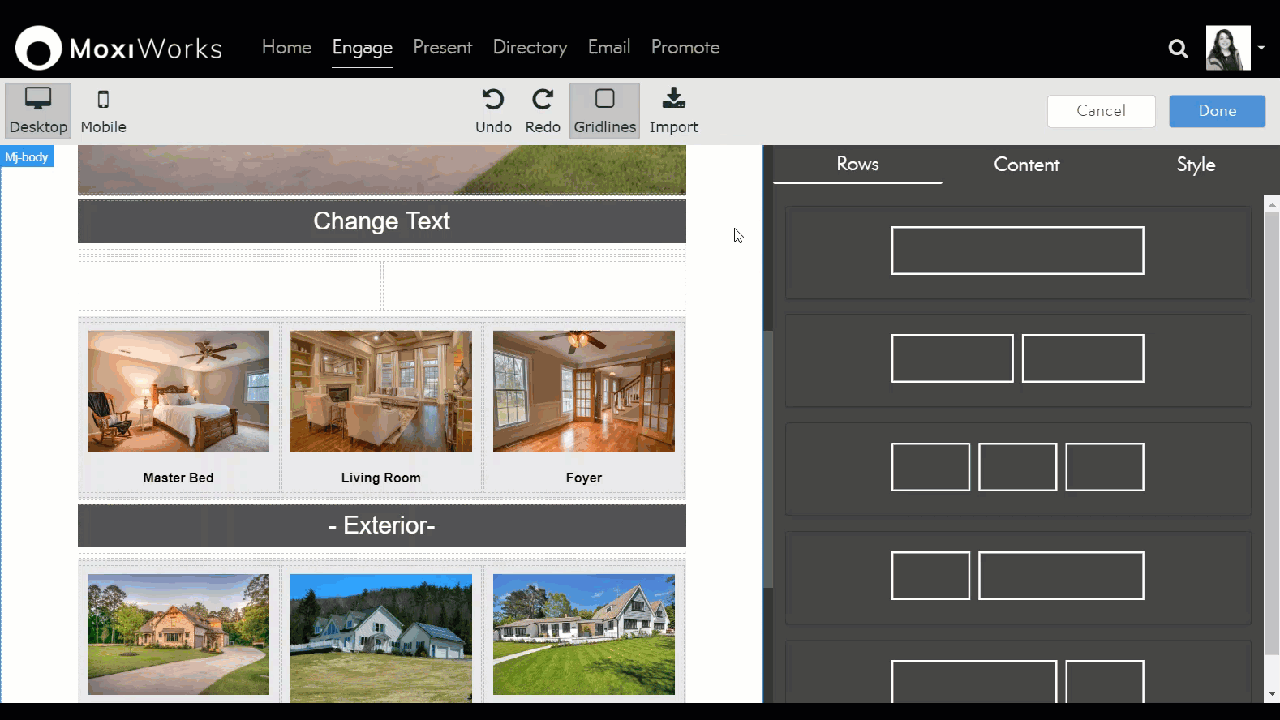Click the Master Bed photo thumbnail
1280x720 pixels.
pyautogui.click(x=178, y=391)
